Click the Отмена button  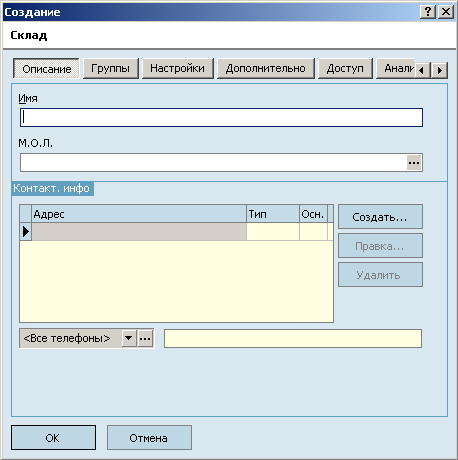pos(149,438)
